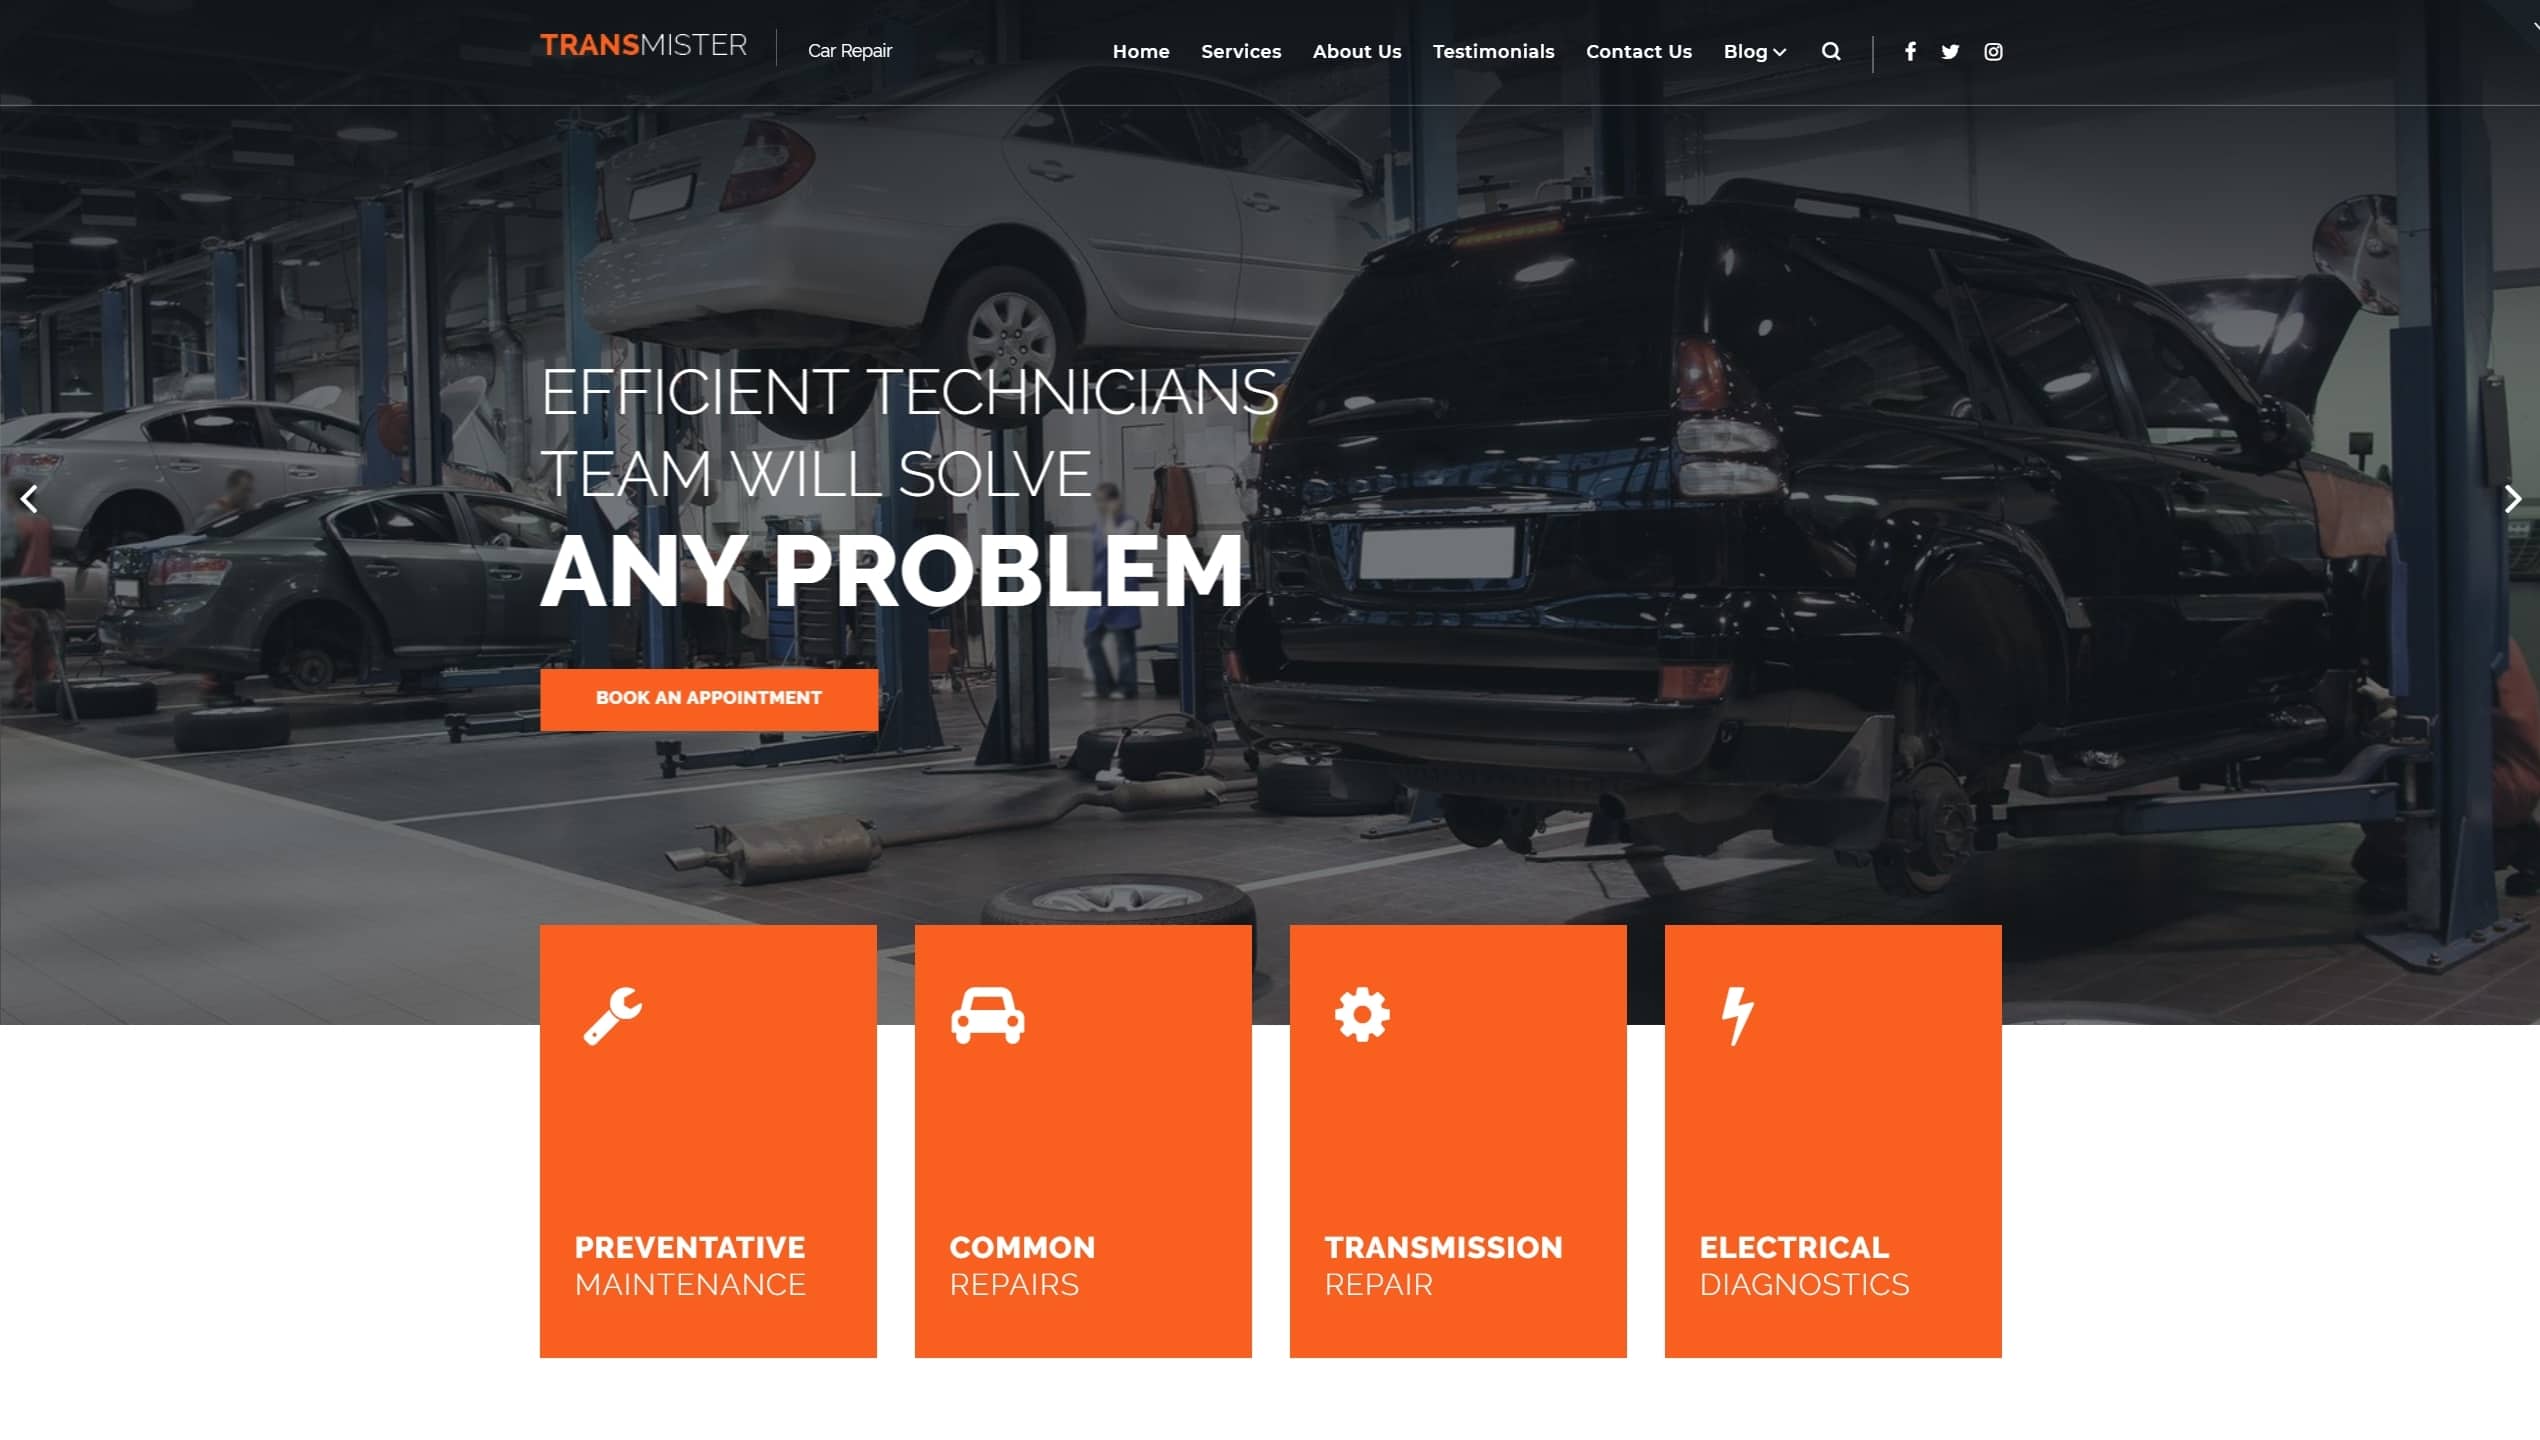Viewport: 2540px width, 1440px height.
Task: Click the search magnifying glass icon
Action: [x=1832, y=51]
